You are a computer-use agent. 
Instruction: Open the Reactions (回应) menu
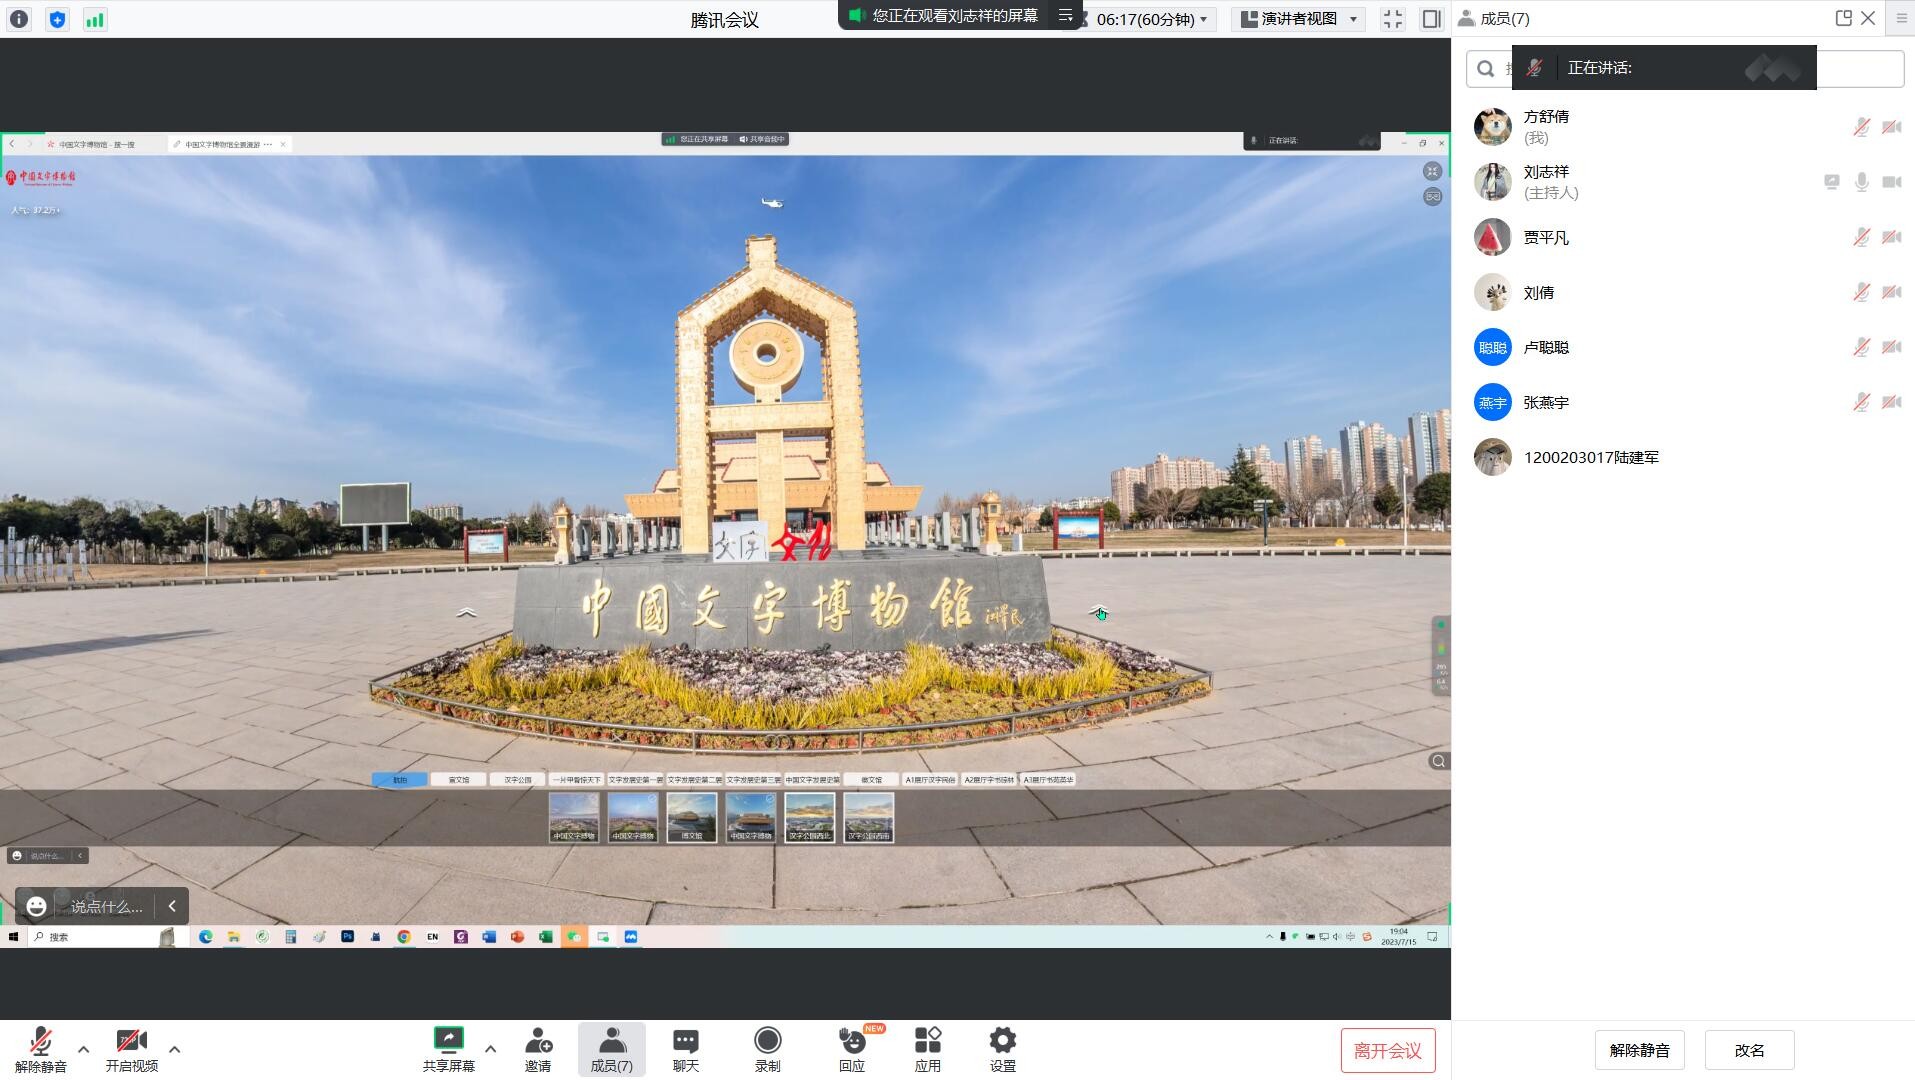coord(852,1048)
